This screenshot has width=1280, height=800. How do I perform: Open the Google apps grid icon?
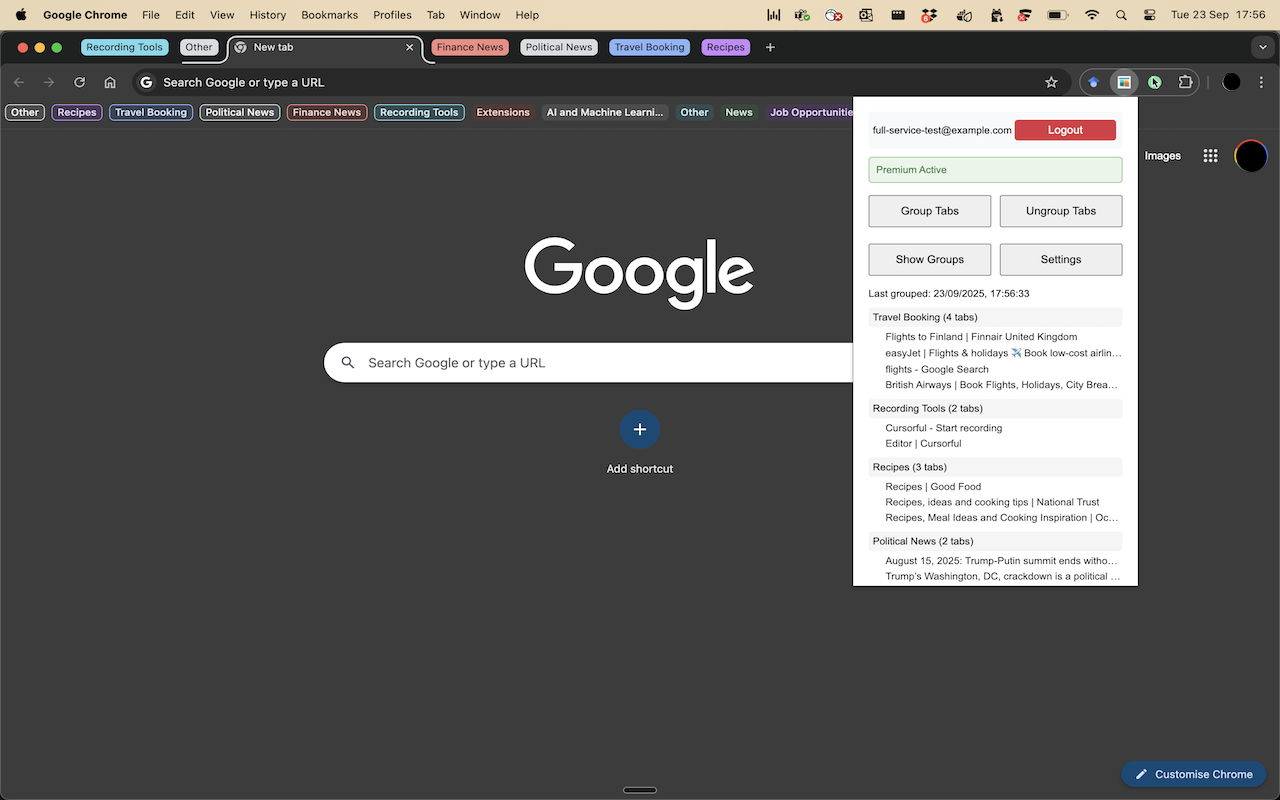1210,155
